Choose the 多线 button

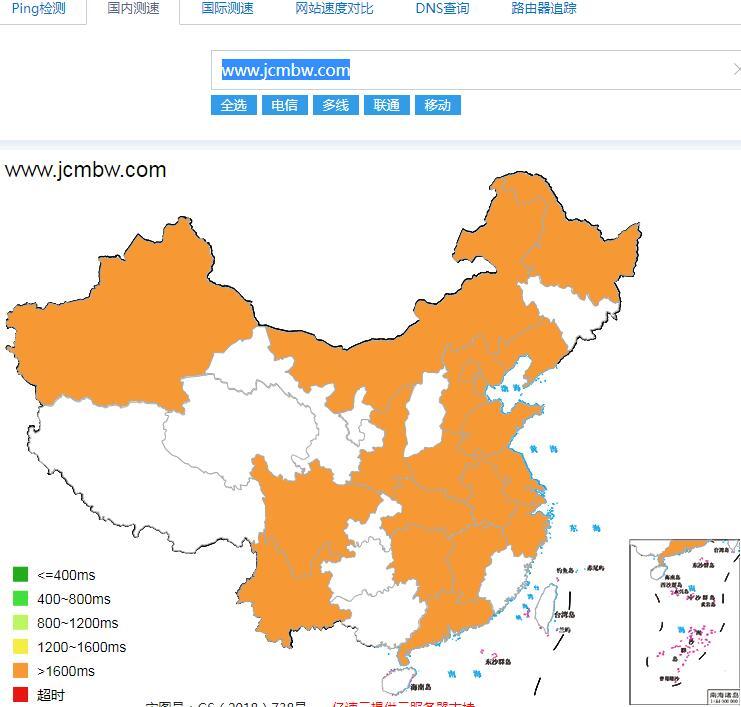(x=336, y=105)
